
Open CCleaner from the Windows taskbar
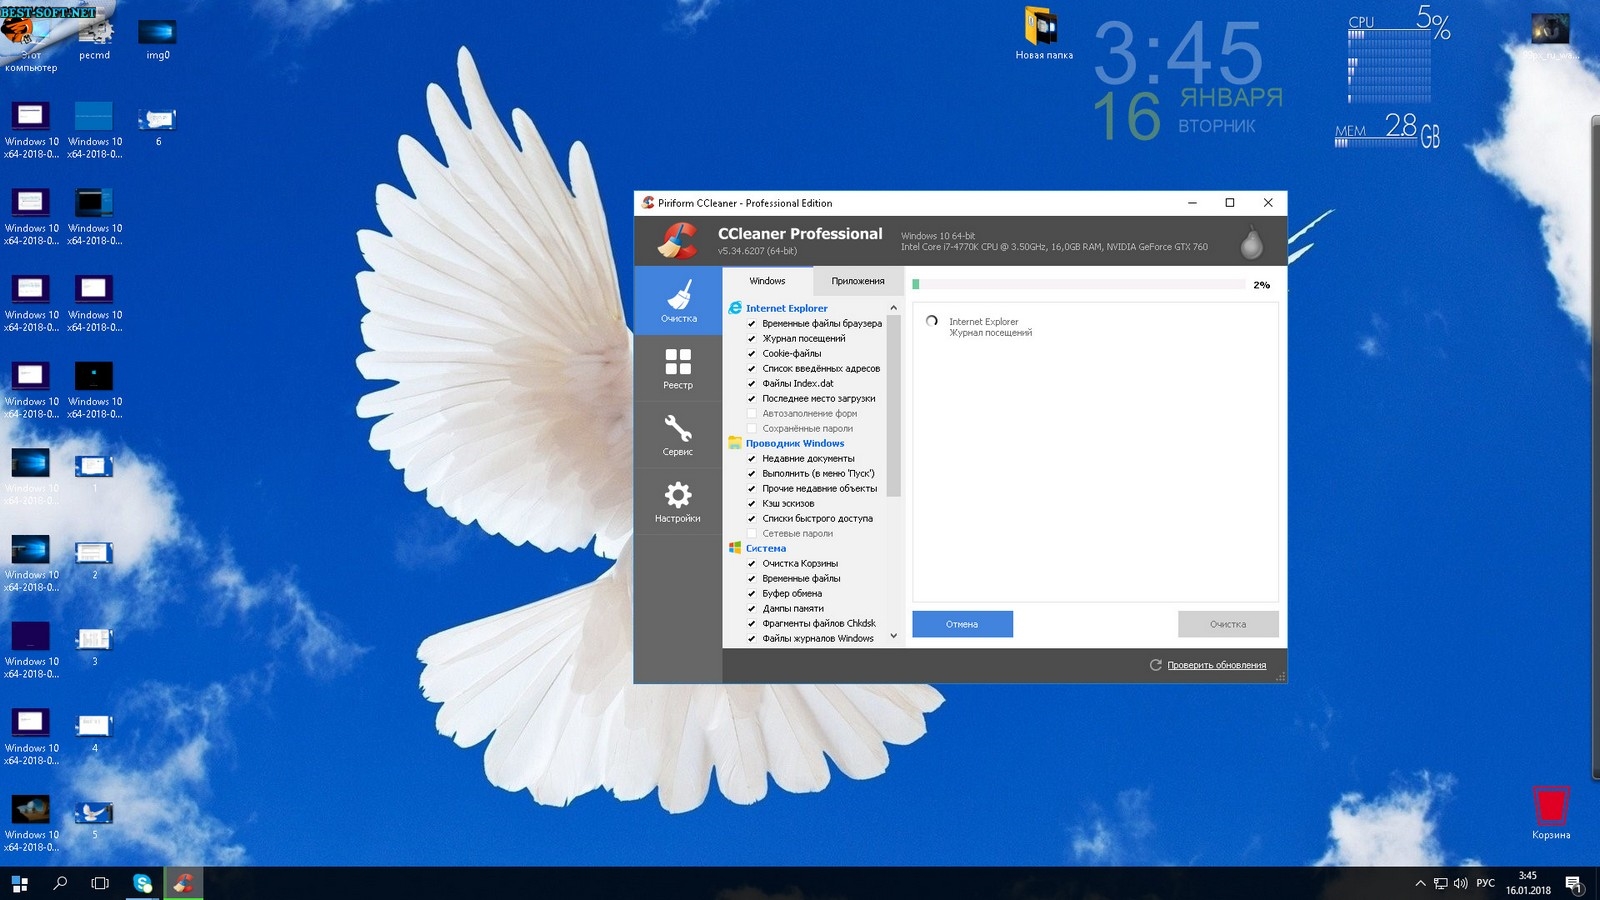pyautogui.click(x=183, y=883)
